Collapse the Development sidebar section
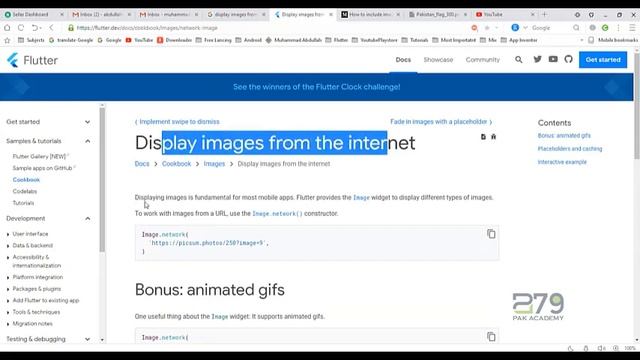640x360 pixels. point(87,218)
